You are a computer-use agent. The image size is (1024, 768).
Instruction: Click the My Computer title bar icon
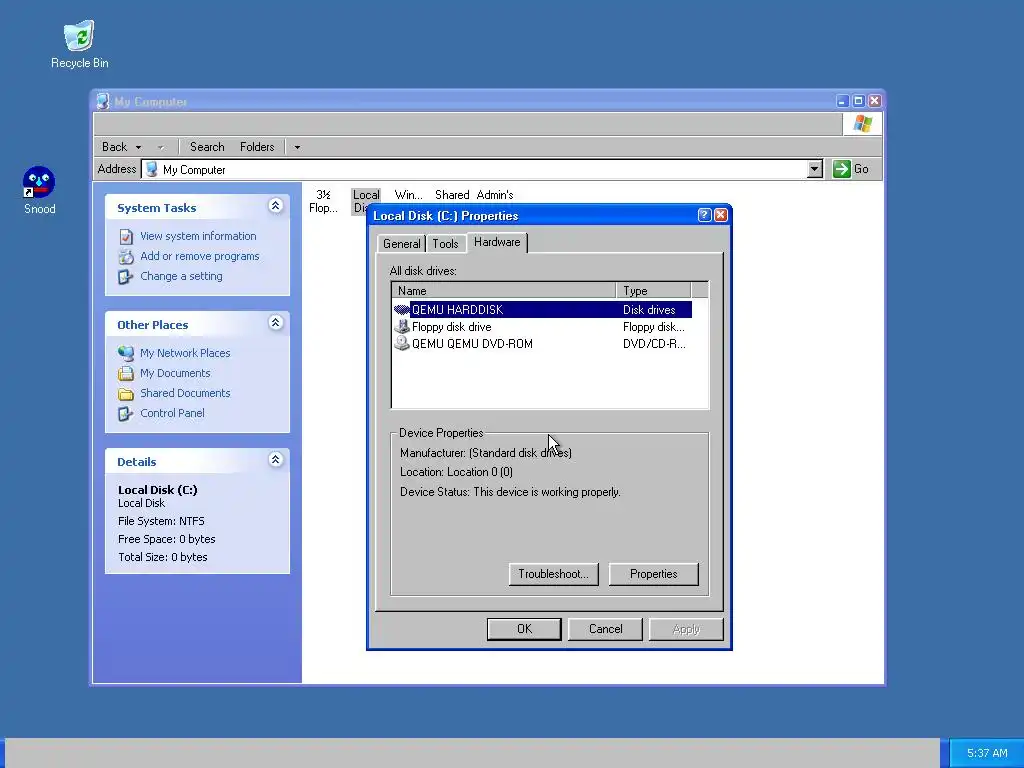(103, 101)
